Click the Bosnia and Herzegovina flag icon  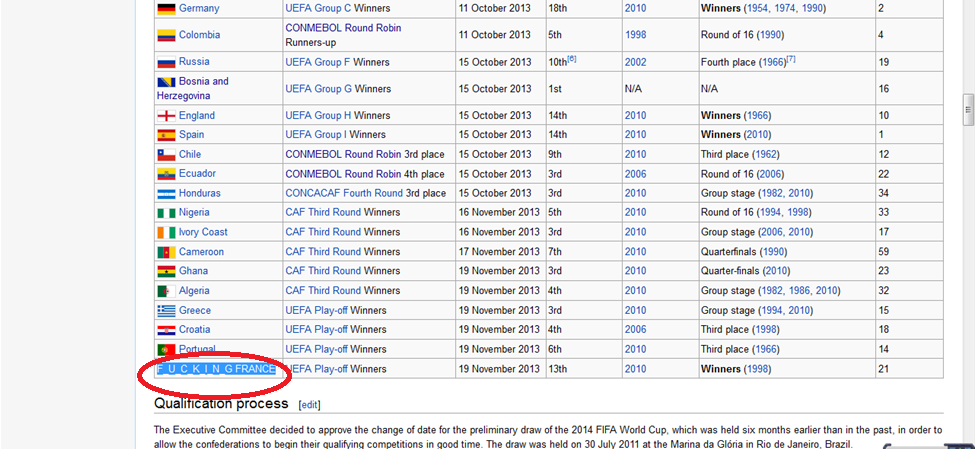[x=166, y=82]
